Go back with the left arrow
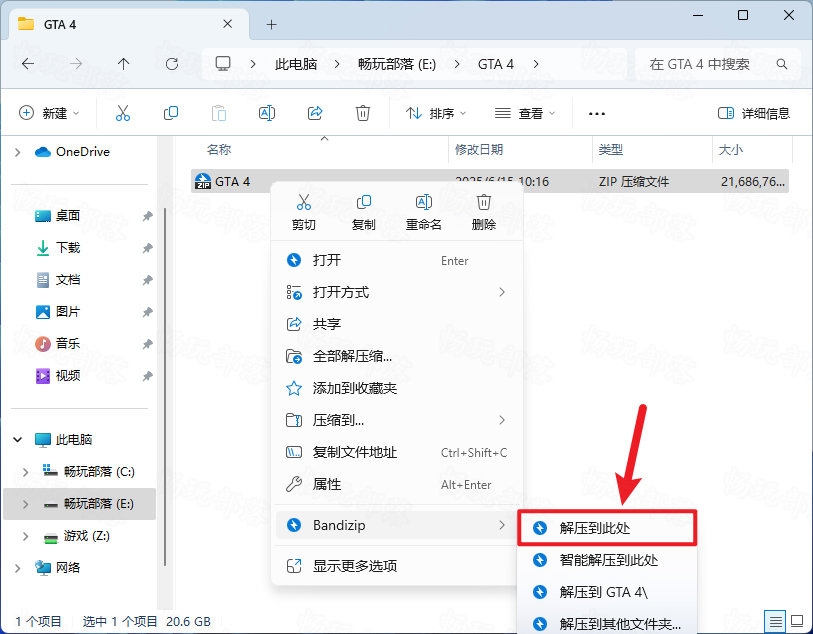The height and width of the screenshot is (634, 813). tap(28, 64)
